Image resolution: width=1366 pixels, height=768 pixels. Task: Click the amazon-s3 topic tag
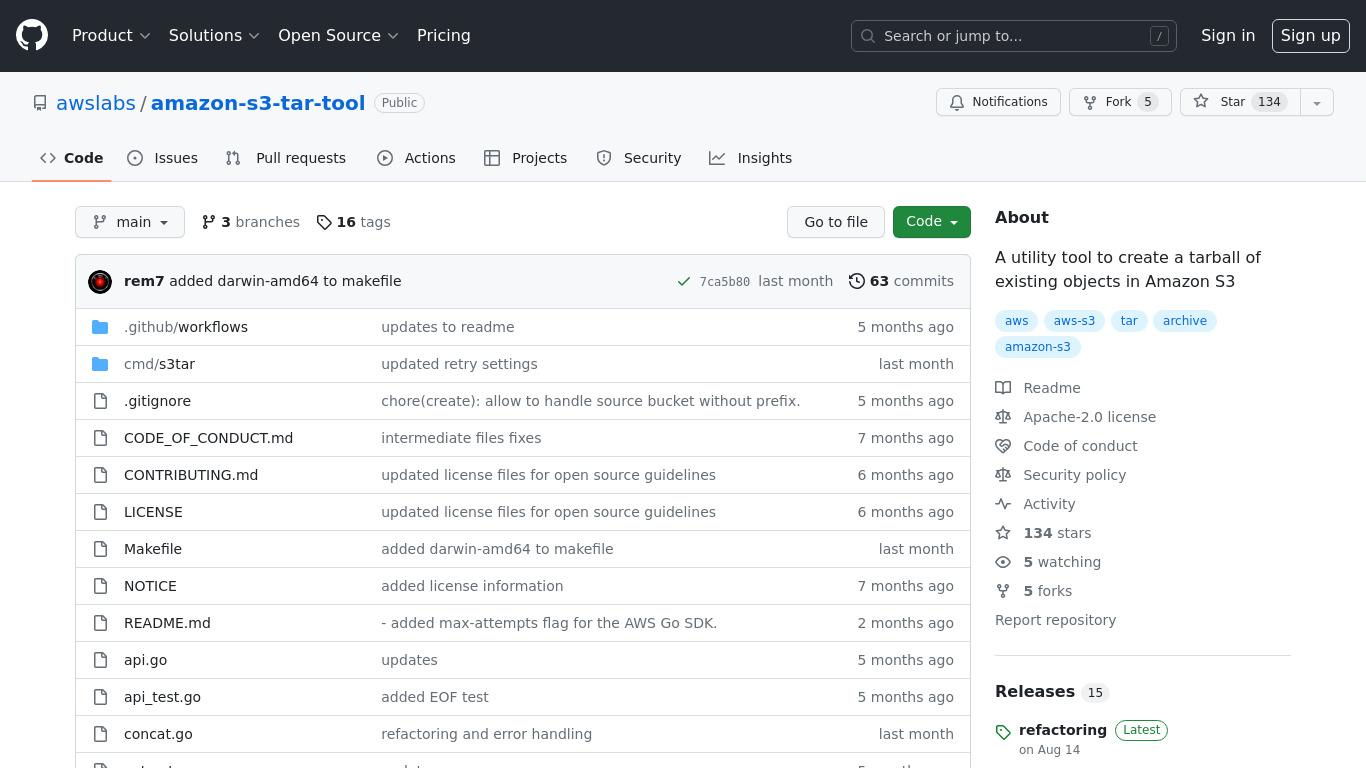coord(1038,347)
